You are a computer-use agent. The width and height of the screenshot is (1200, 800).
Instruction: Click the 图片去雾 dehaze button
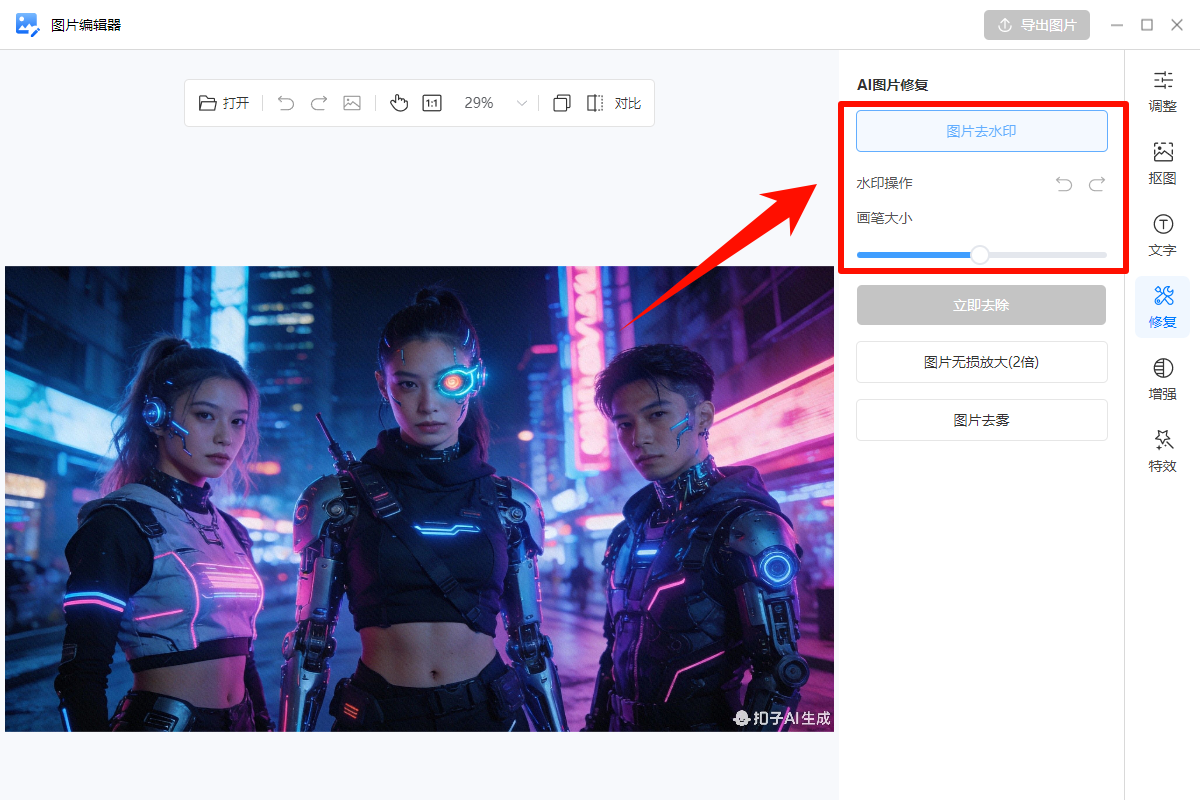[981, 420]
